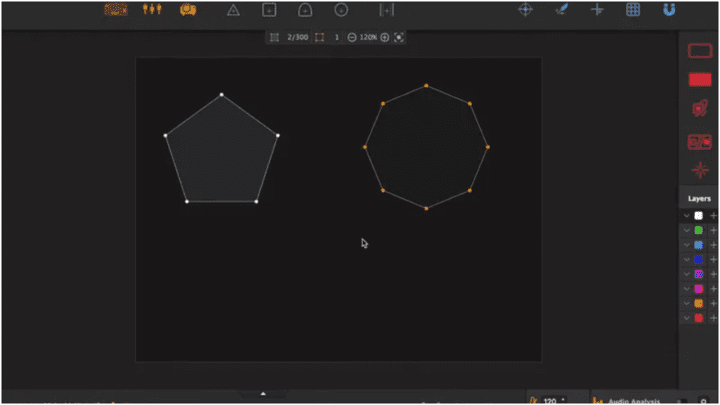Select the green layer color swatch
Screen dimensions: 720x405
698,230
